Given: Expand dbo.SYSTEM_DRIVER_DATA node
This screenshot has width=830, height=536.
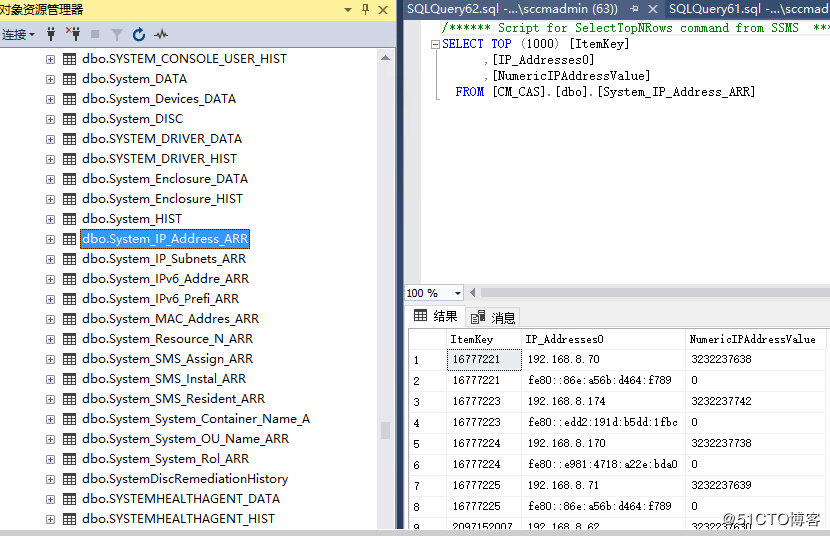Looking at the screenshot, I should [50, 139].
